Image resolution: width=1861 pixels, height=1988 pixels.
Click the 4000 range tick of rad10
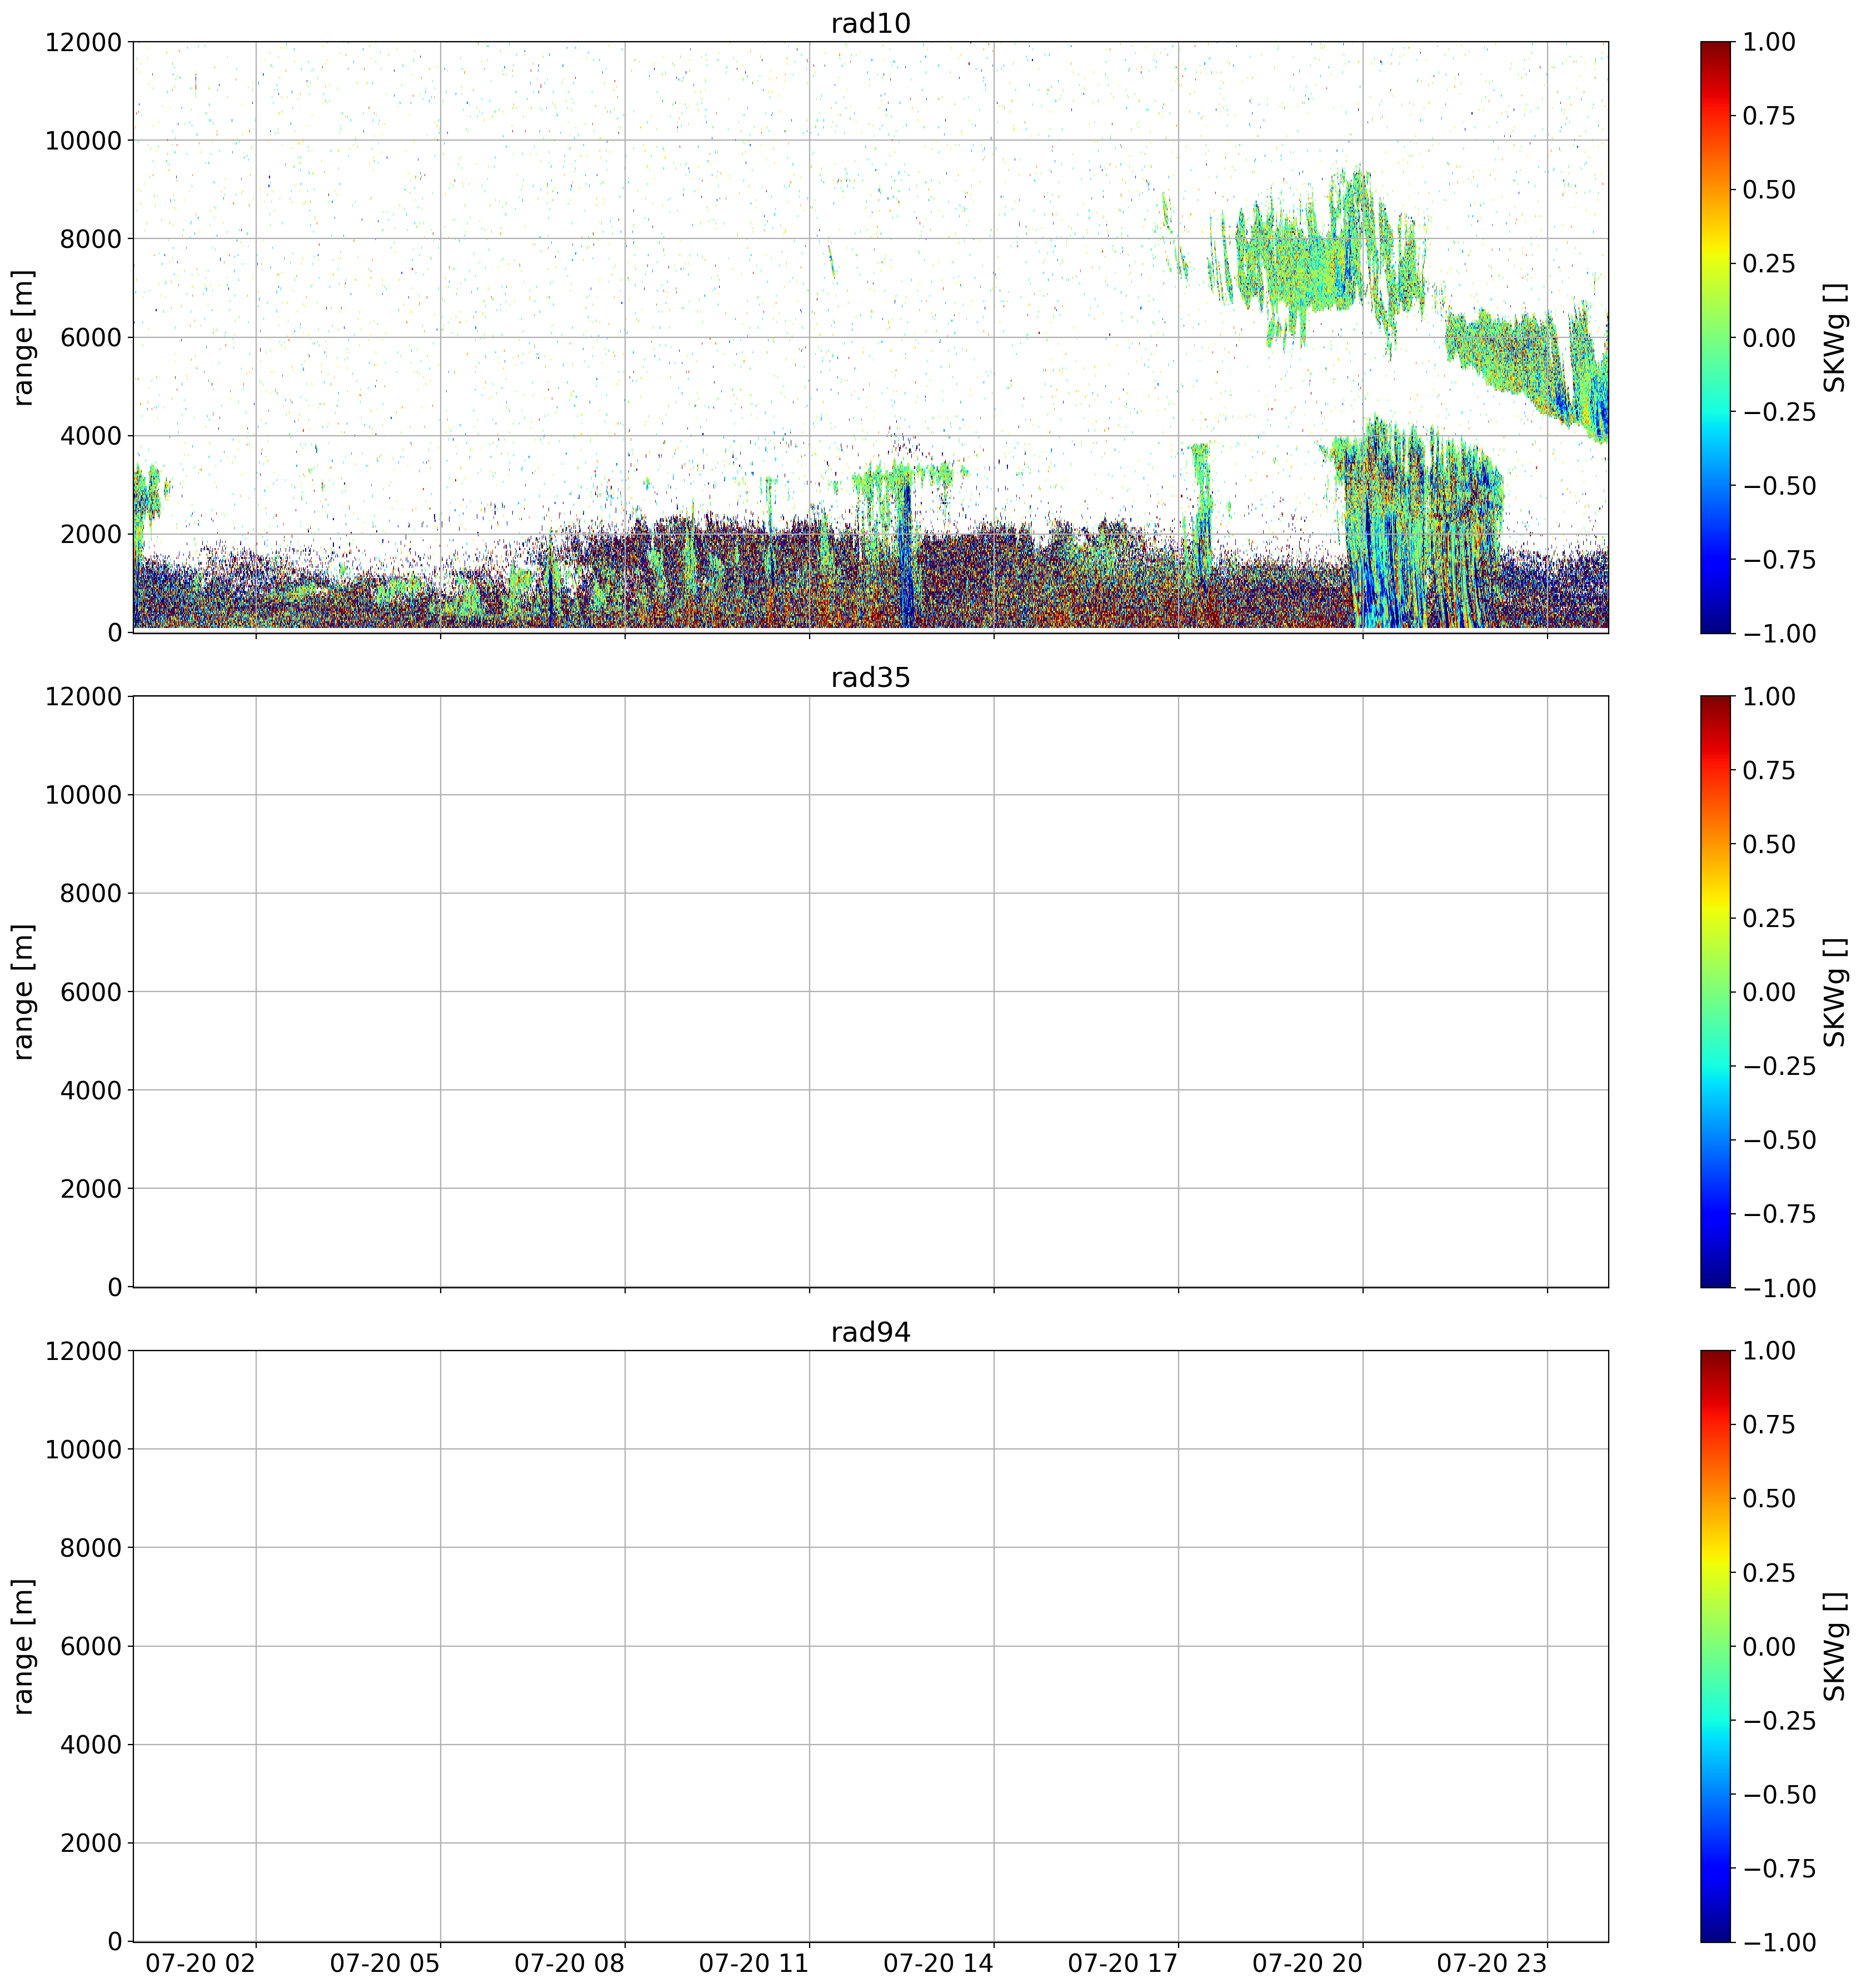[90, 436]
